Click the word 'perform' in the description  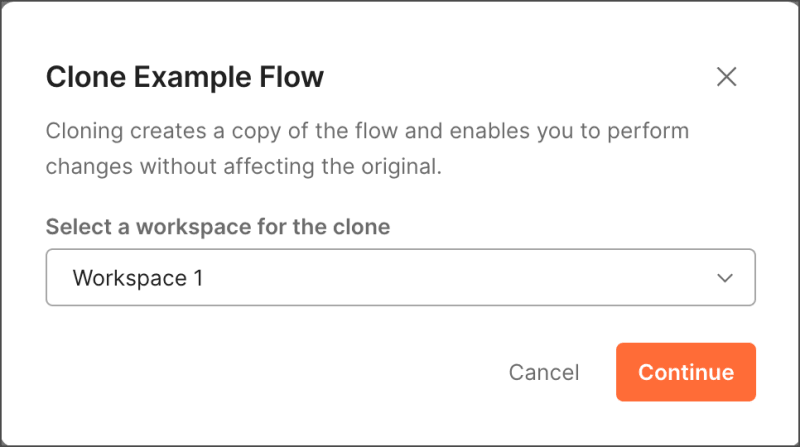[x=649, y=131]
